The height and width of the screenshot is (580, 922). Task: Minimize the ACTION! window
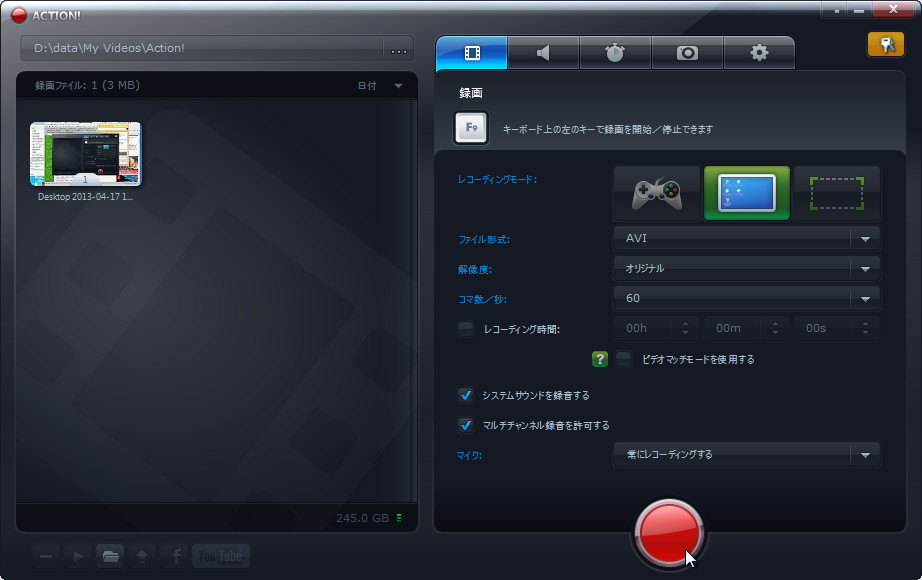pyautogui.click(x=859, y=10)
